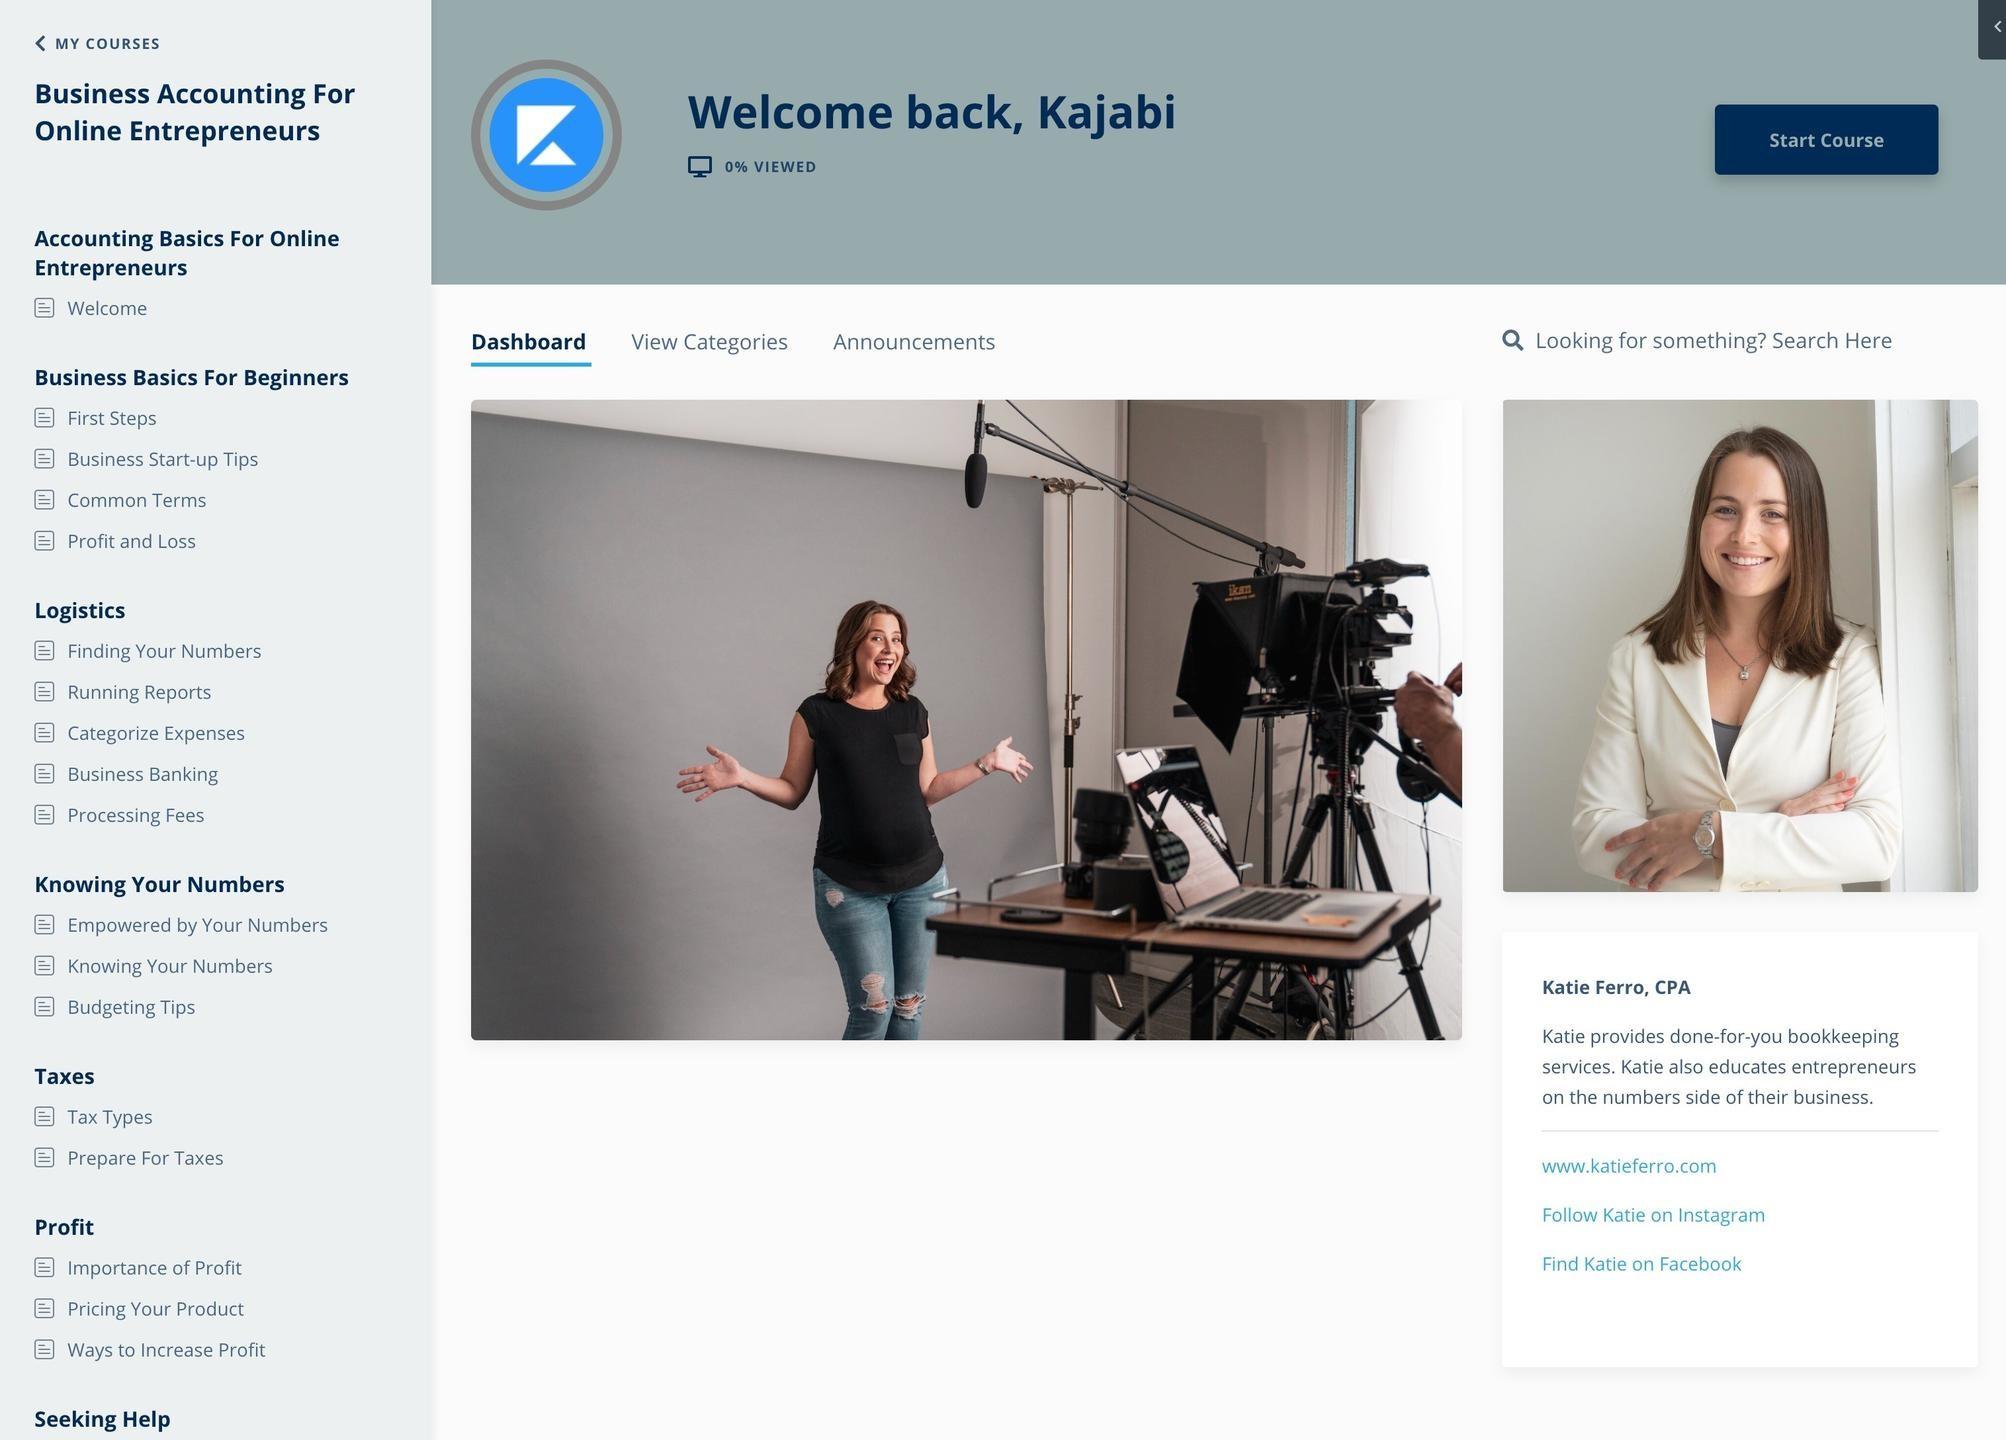Click the lesson icon beside First Steps
This screenshot has width=2006, height=1440.
[x=44, y=418]
